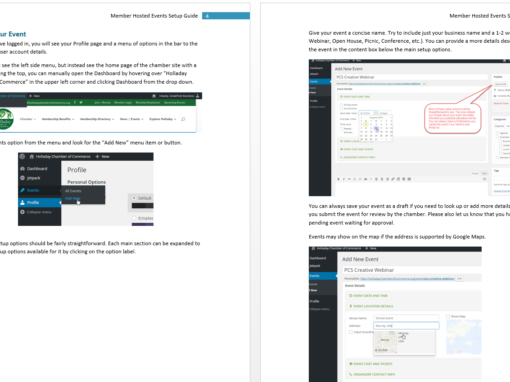Check the All day event checkbox
Viewport: 510px width, 382px height.
click(341, 105)
